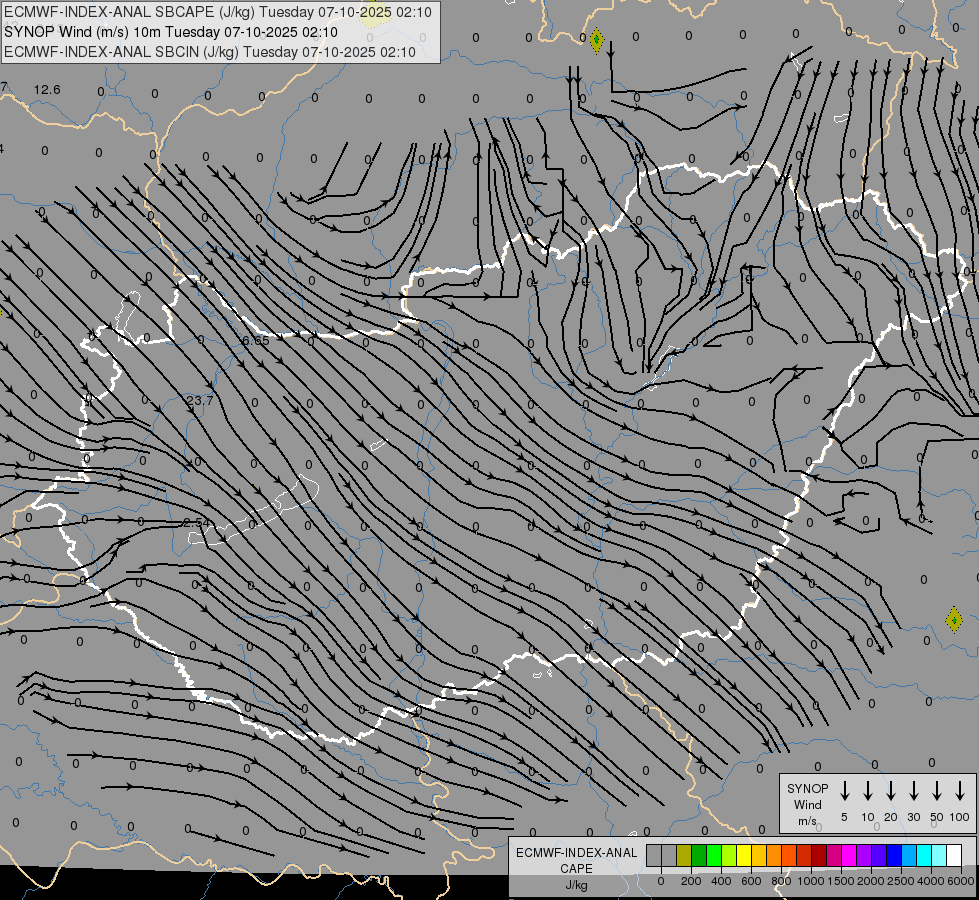979x900 pixels.
Task: Click the 10 m/s wind arrow in legend
Action: point(867,791)
